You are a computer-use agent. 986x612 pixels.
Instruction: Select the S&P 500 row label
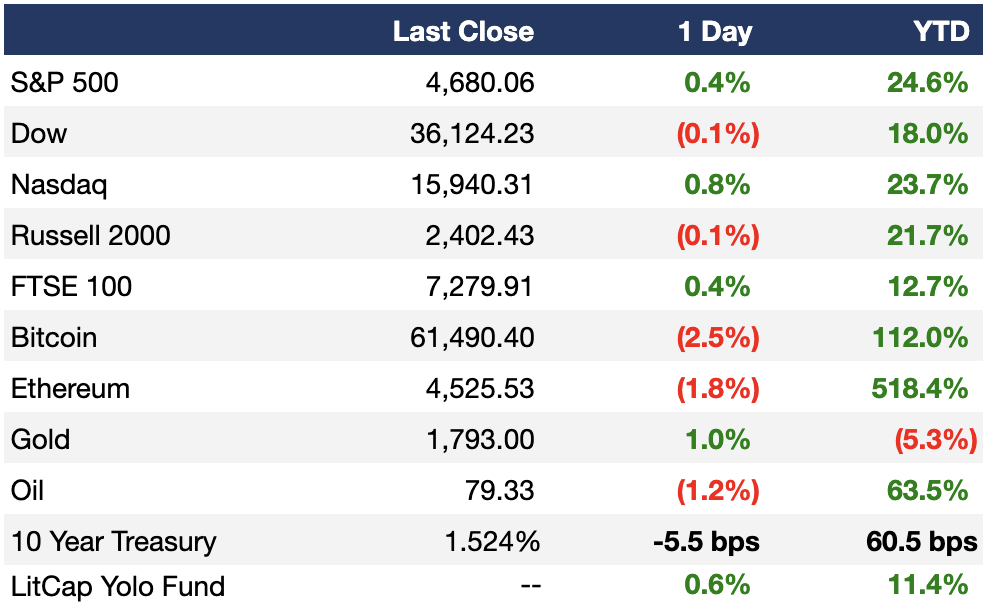[x=65, y=82]
